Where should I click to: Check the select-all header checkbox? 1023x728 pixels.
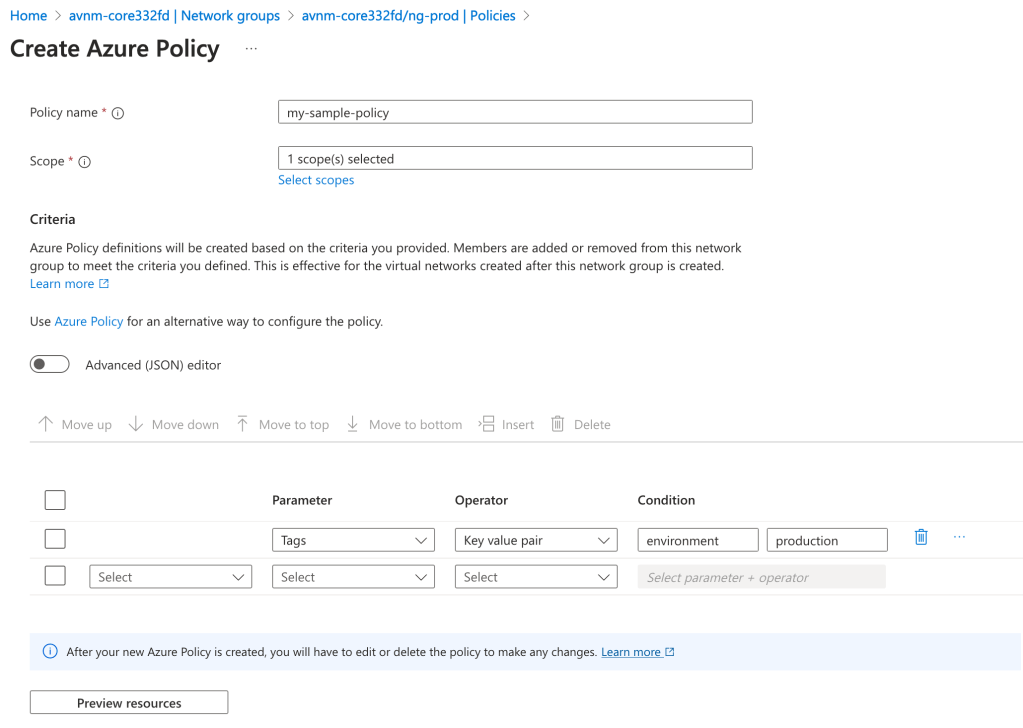[56, 500]
